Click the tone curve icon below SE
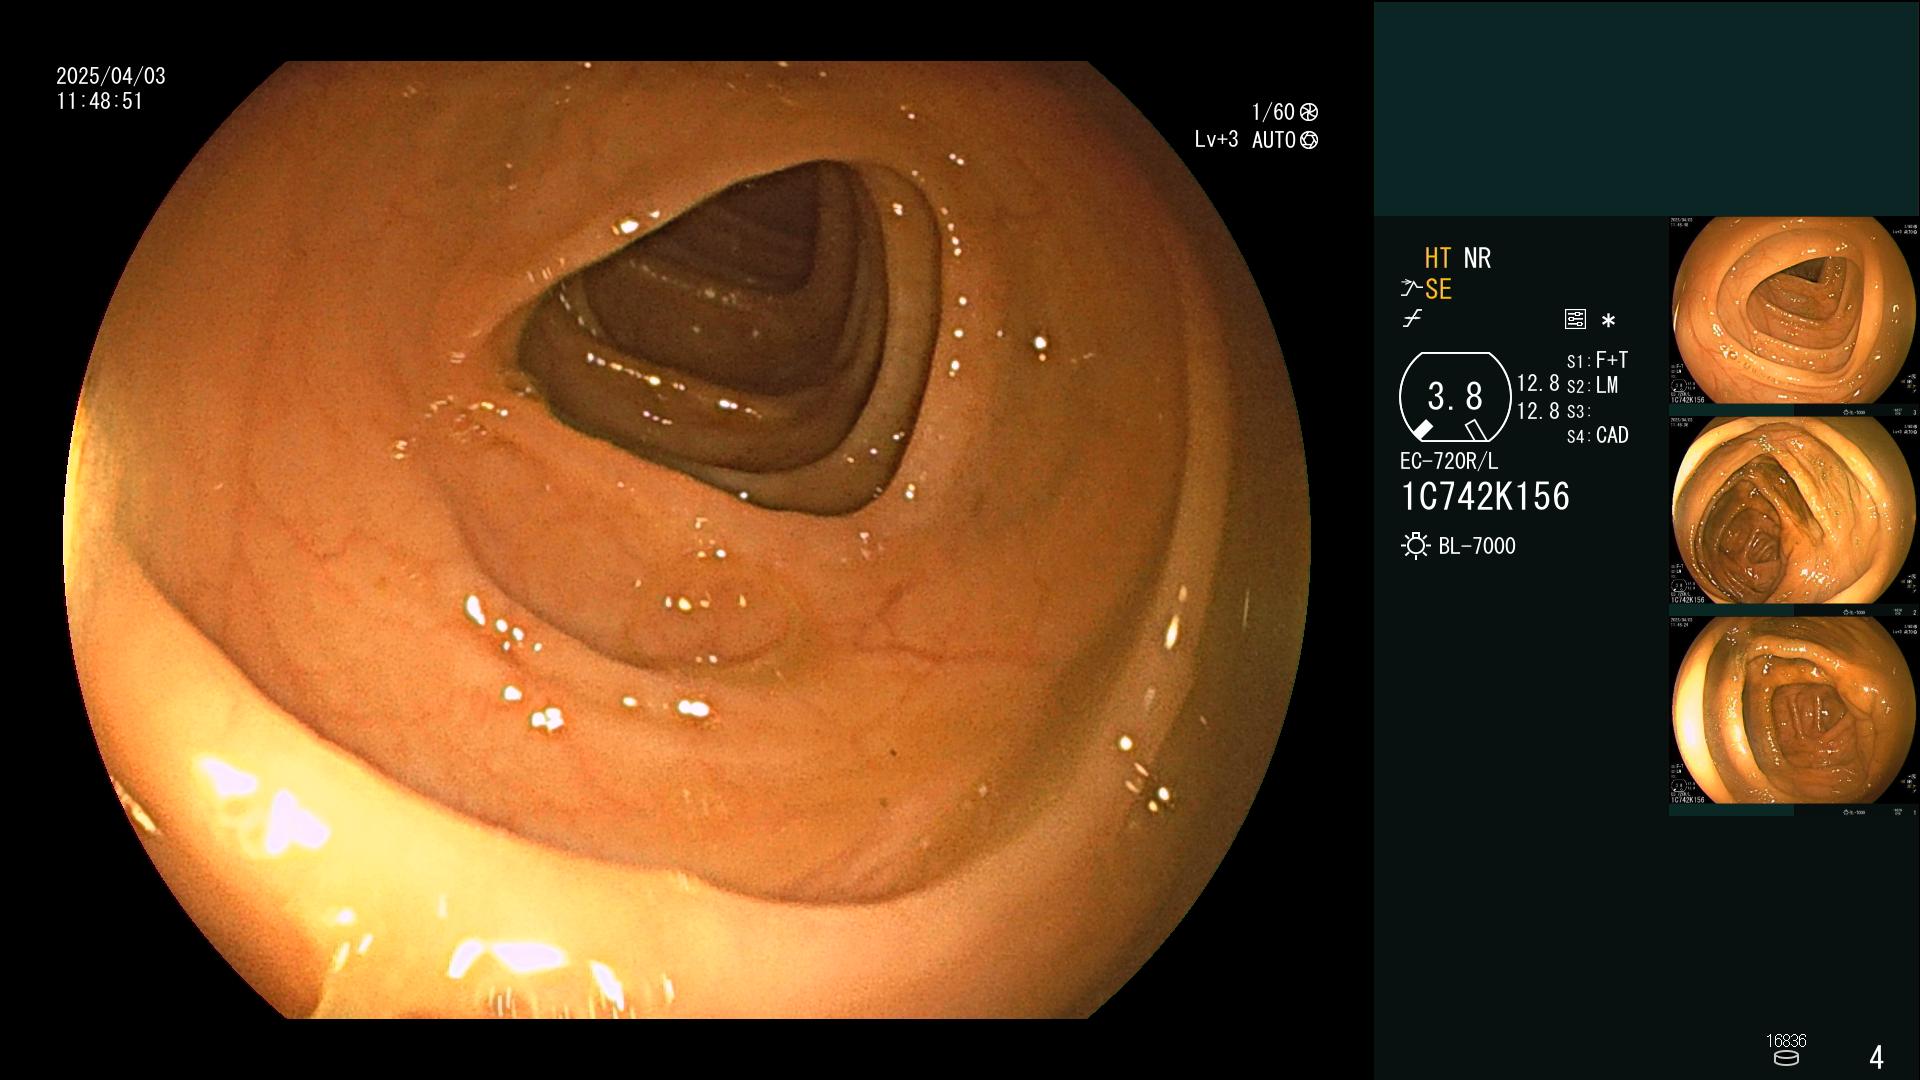 [x=1412, y=319]
